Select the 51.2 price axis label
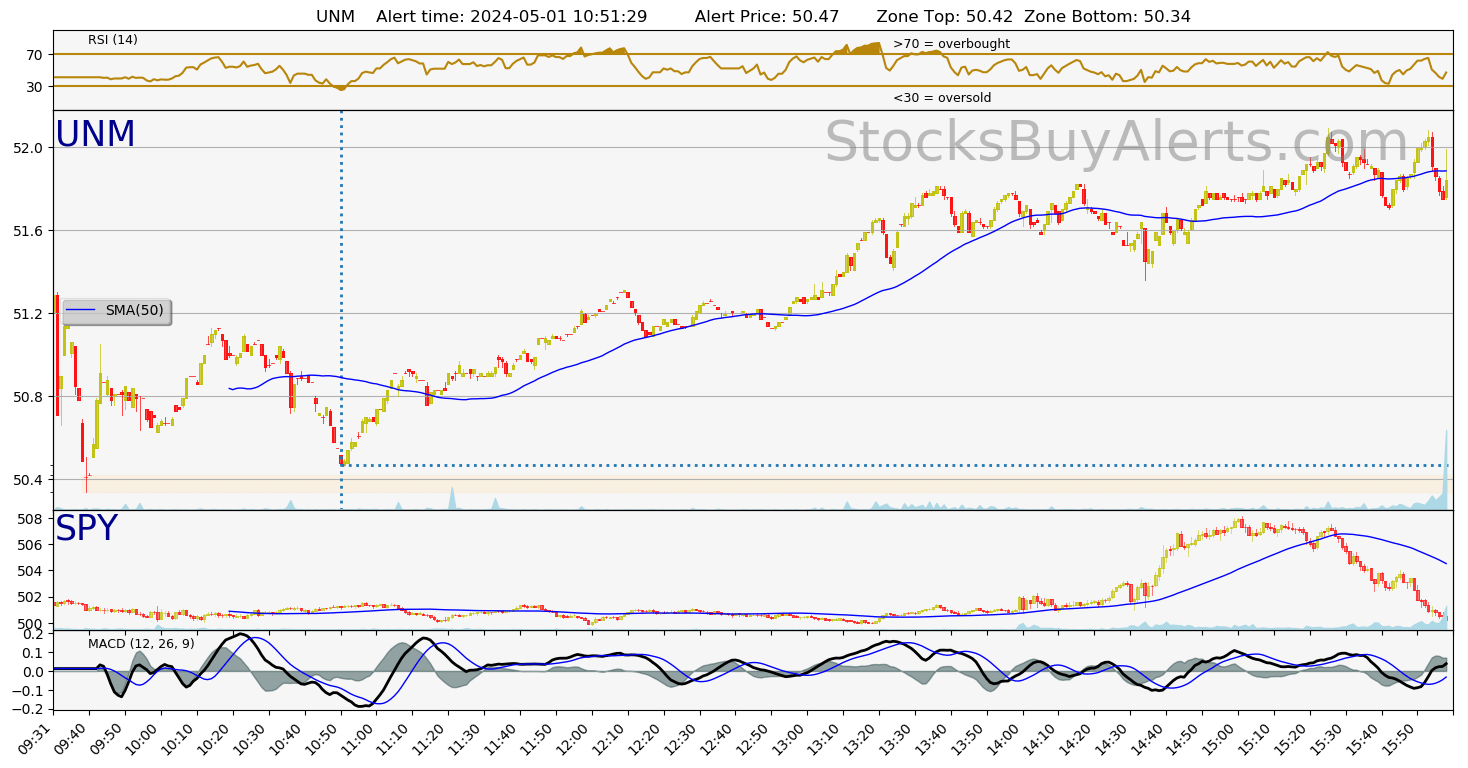Viewport: 1468px width, 768px height. (28, 314)
